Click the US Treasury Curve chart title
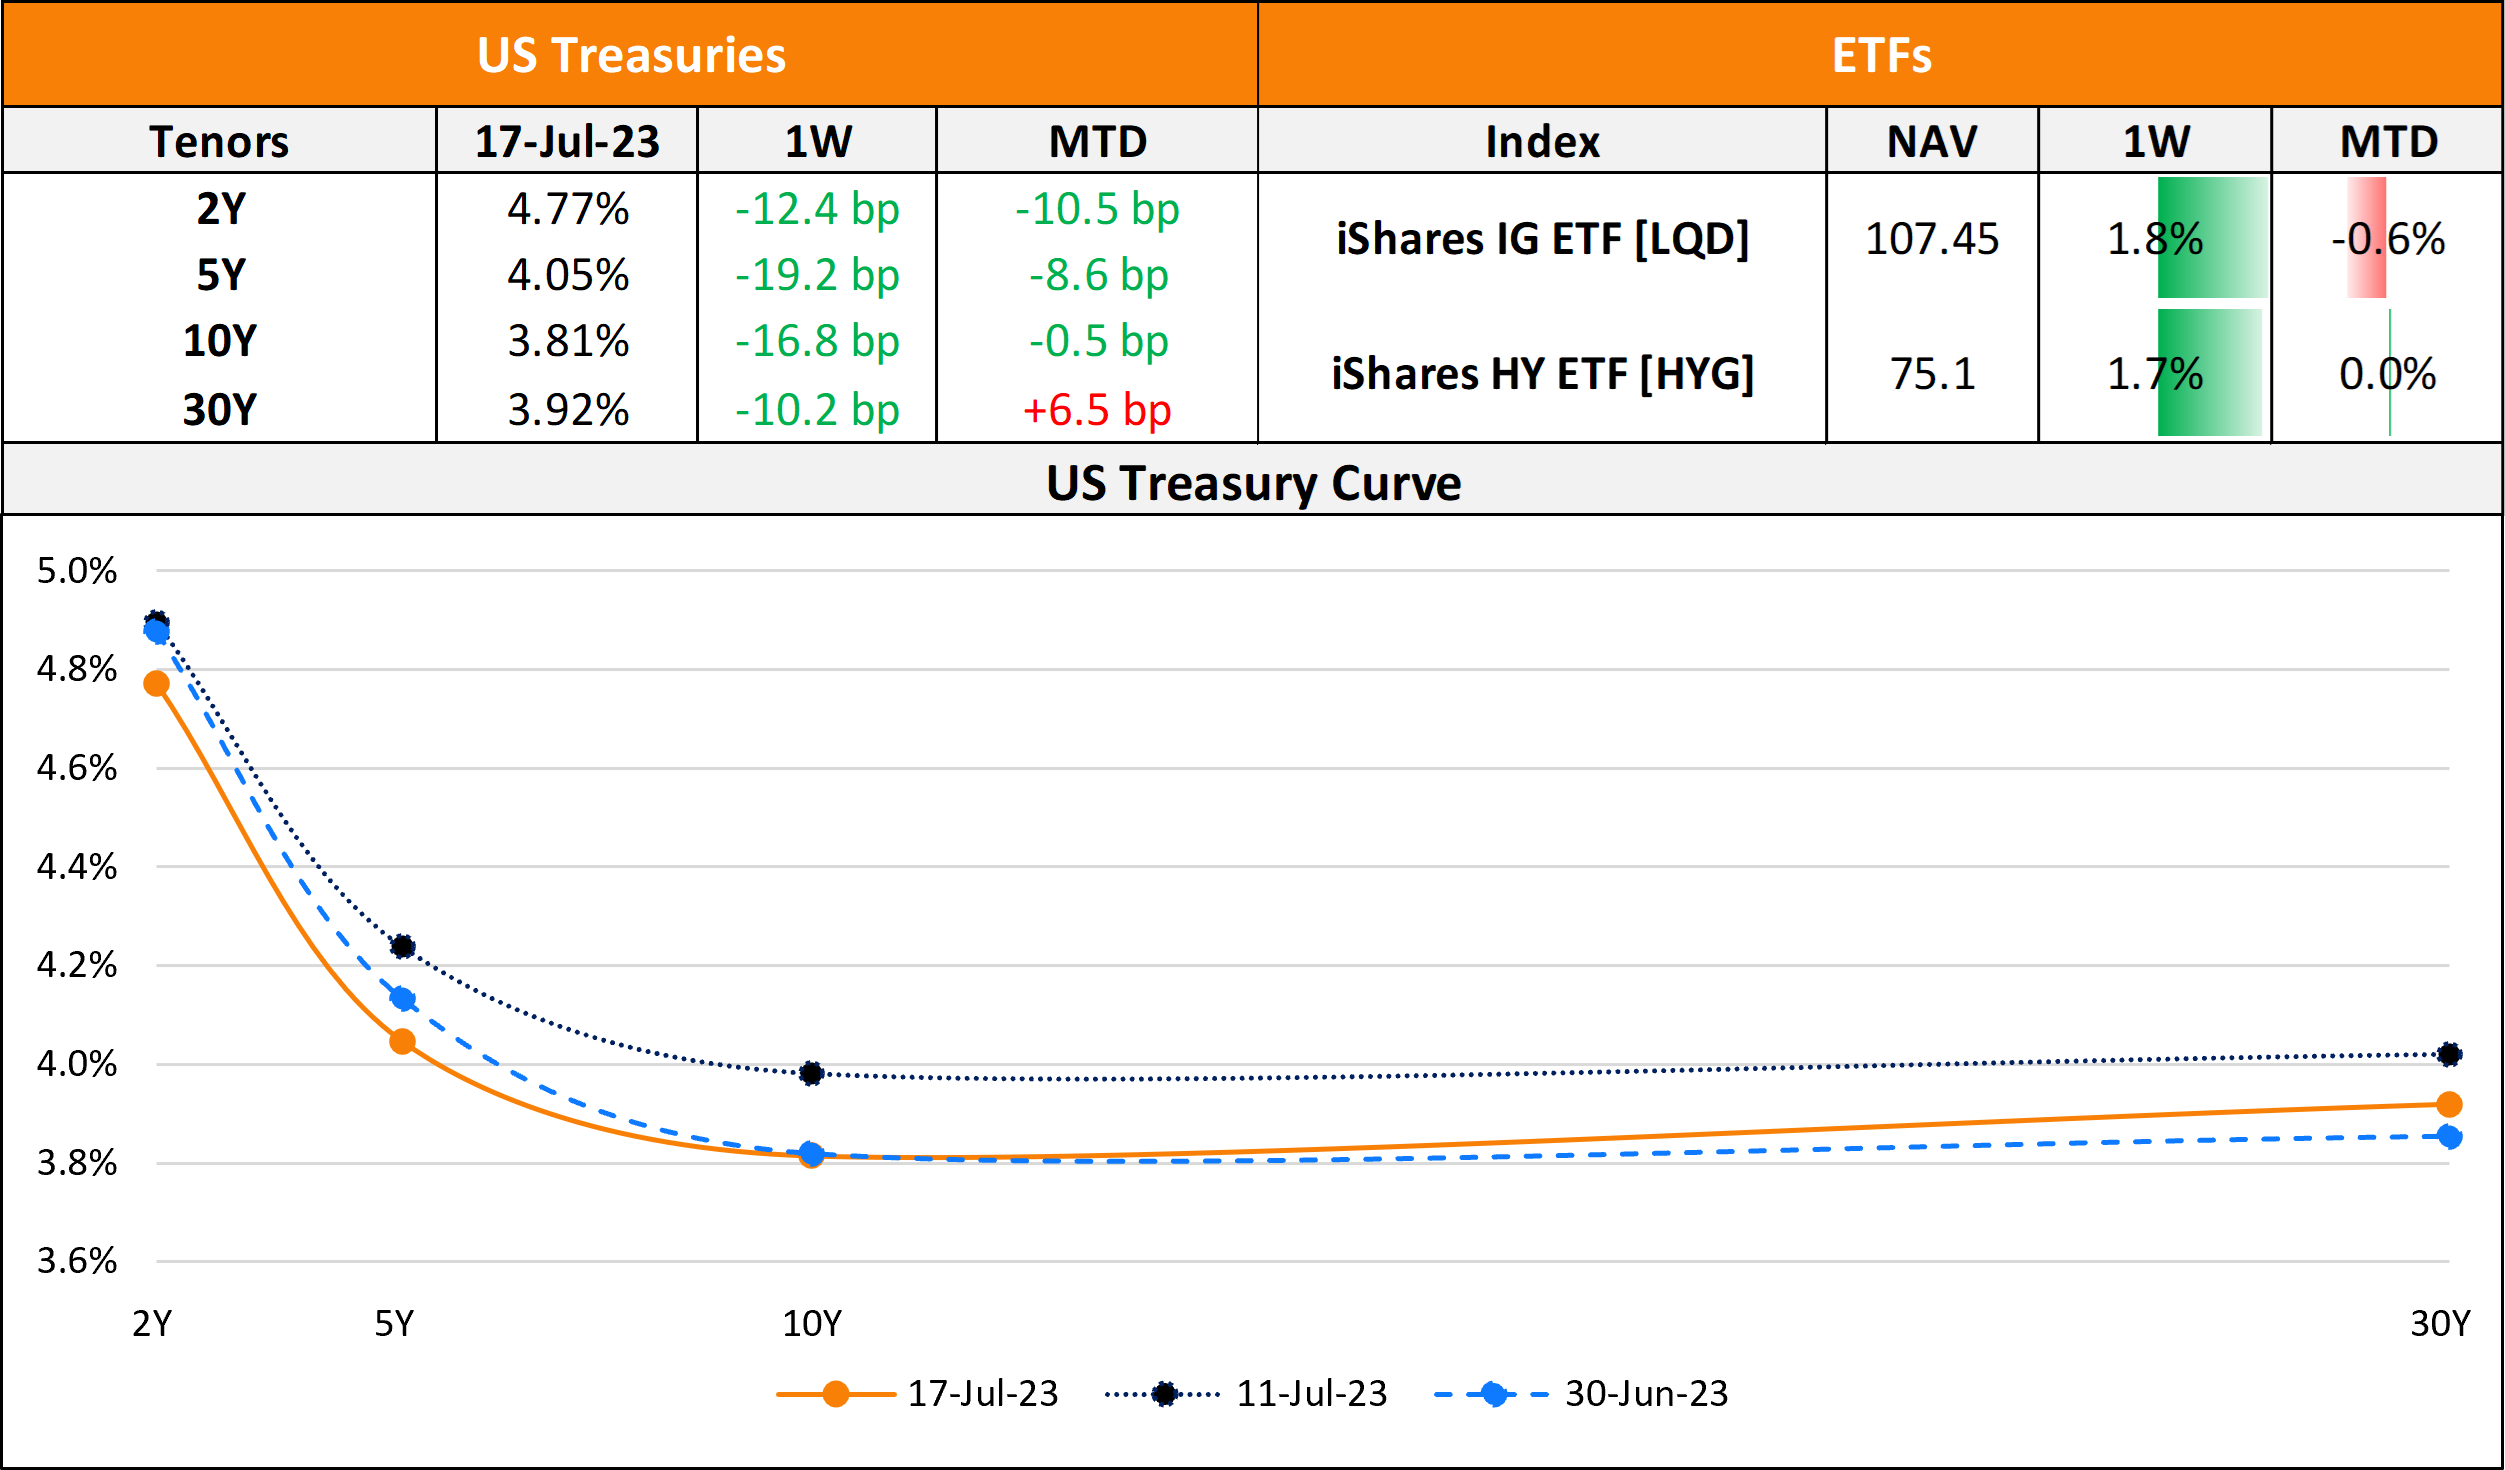This screenshot has width=2505, height=1470. click(1253, 483)
